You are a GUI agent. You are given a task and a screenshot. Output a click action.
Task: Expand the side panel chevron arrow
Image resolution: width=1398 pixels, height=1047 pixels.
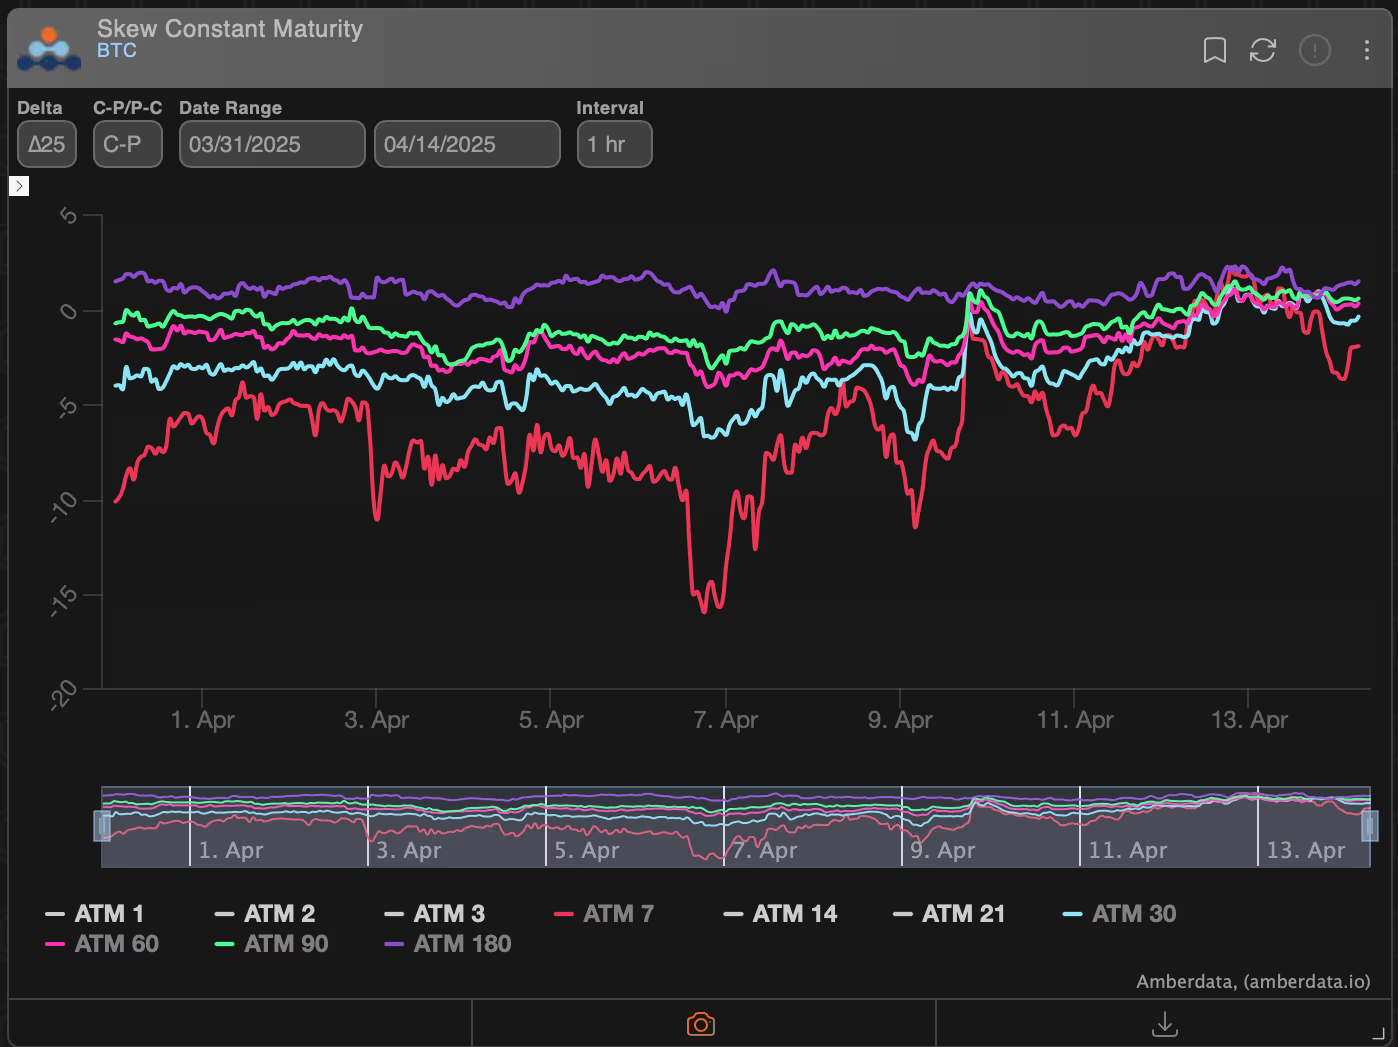(19, 186)
